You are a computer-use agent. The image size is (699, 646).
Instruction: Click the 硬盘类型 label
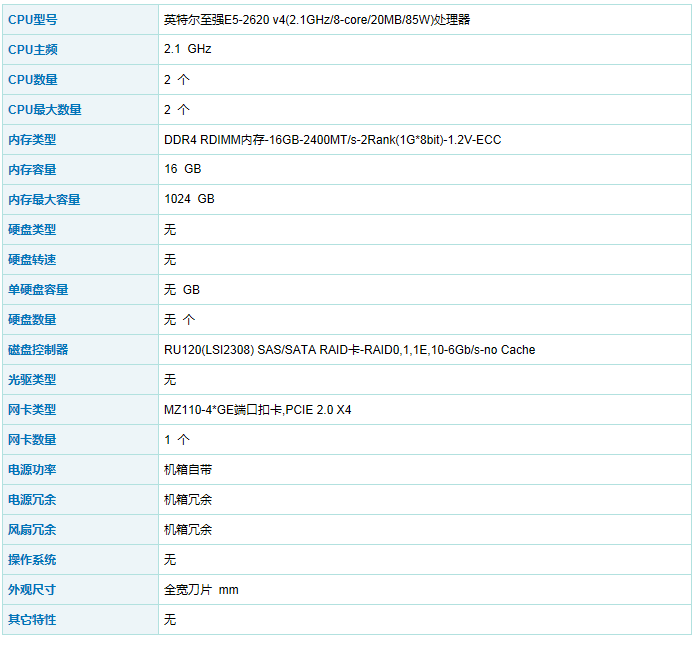tap(32, 230)
